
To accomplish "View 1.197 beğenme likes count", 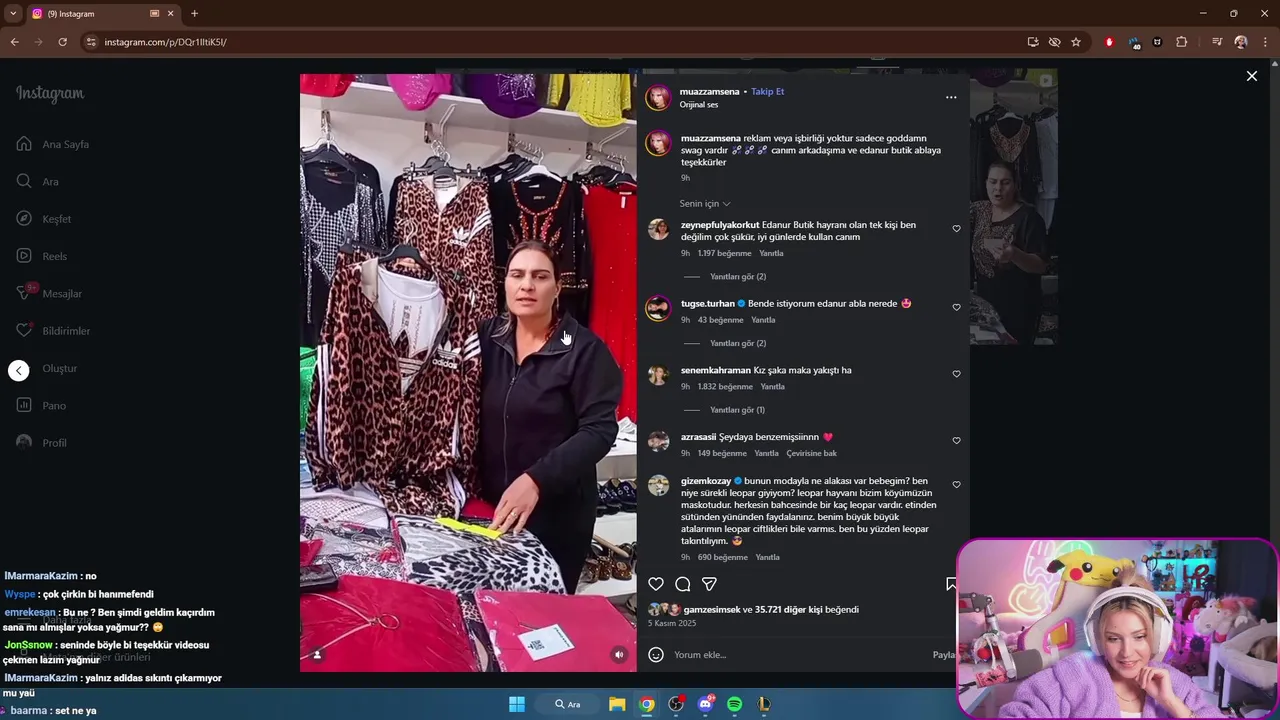I will 724,253.
